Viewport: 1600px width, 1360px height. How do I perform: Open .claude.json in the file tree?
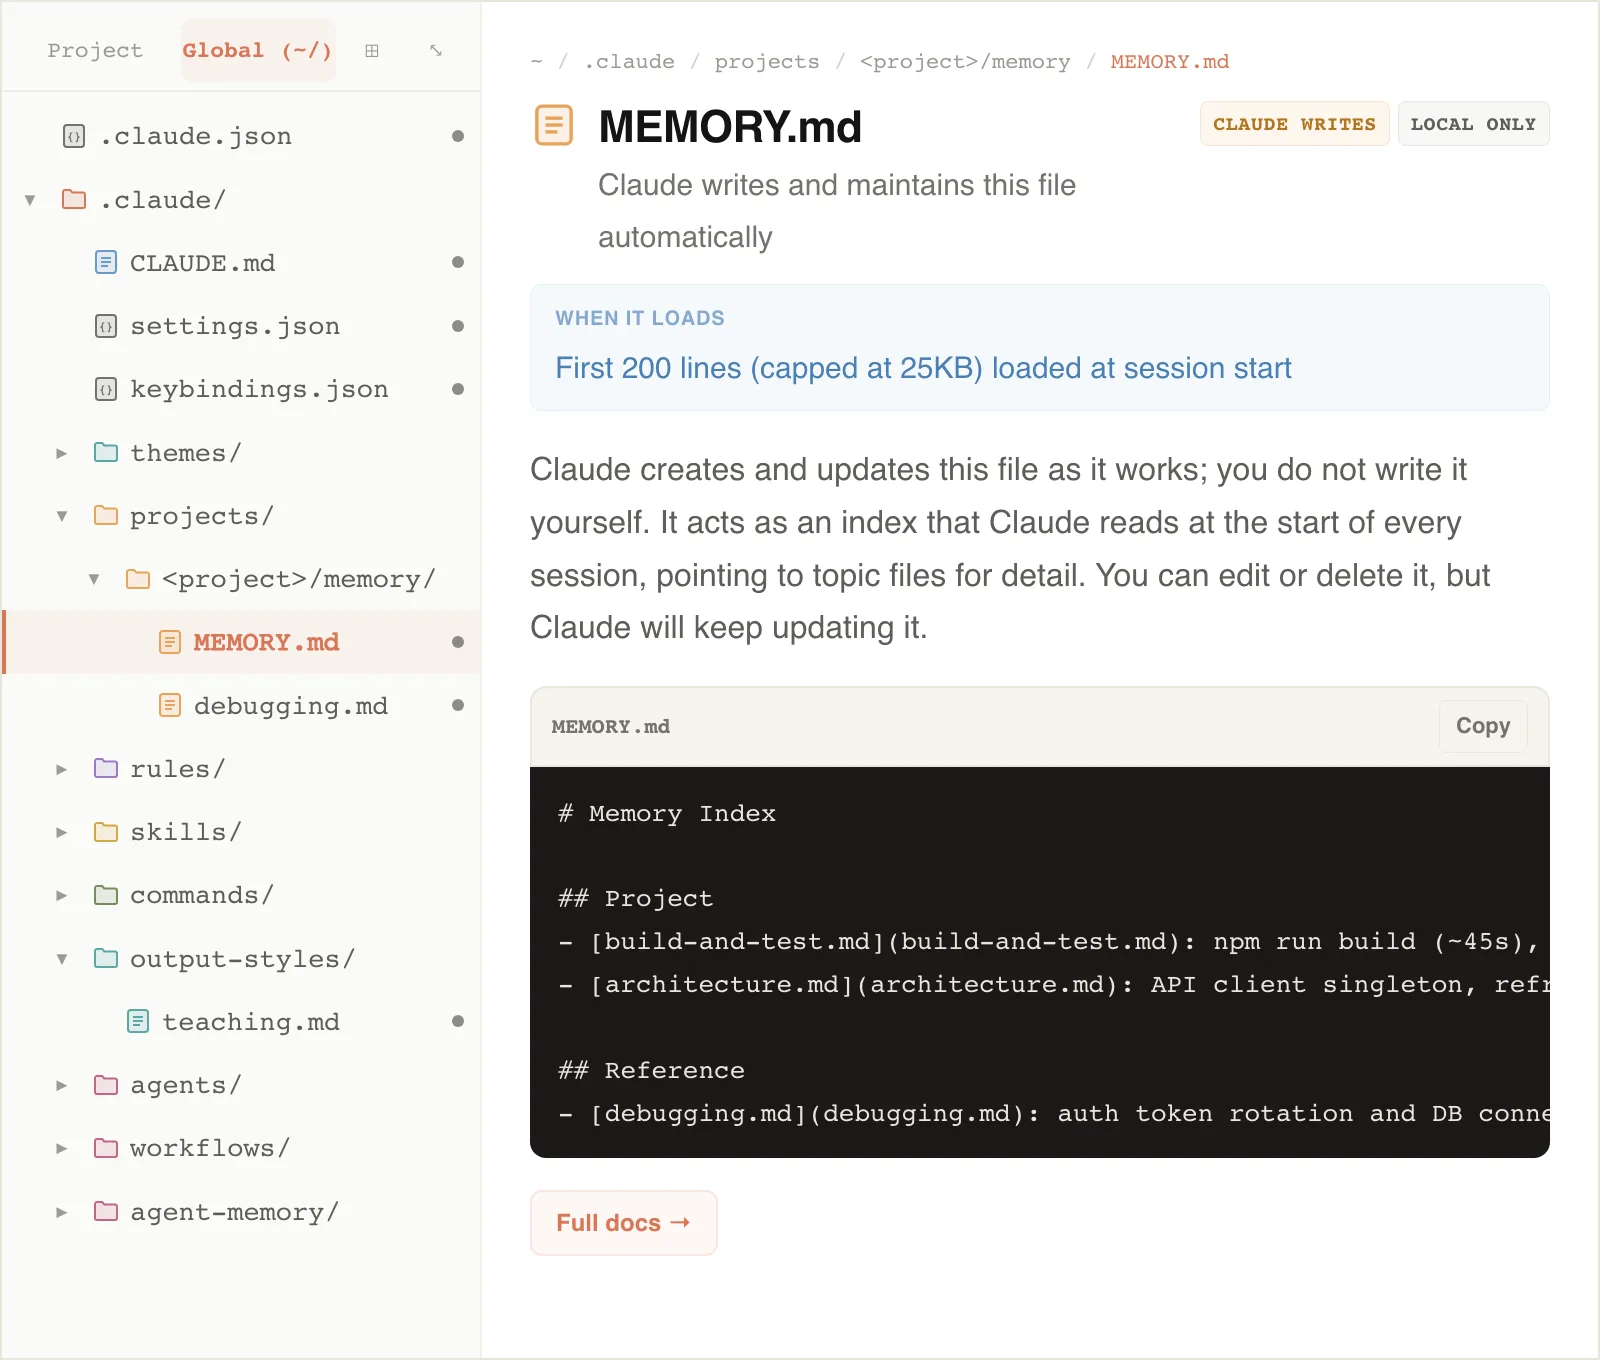coord(243,136)
